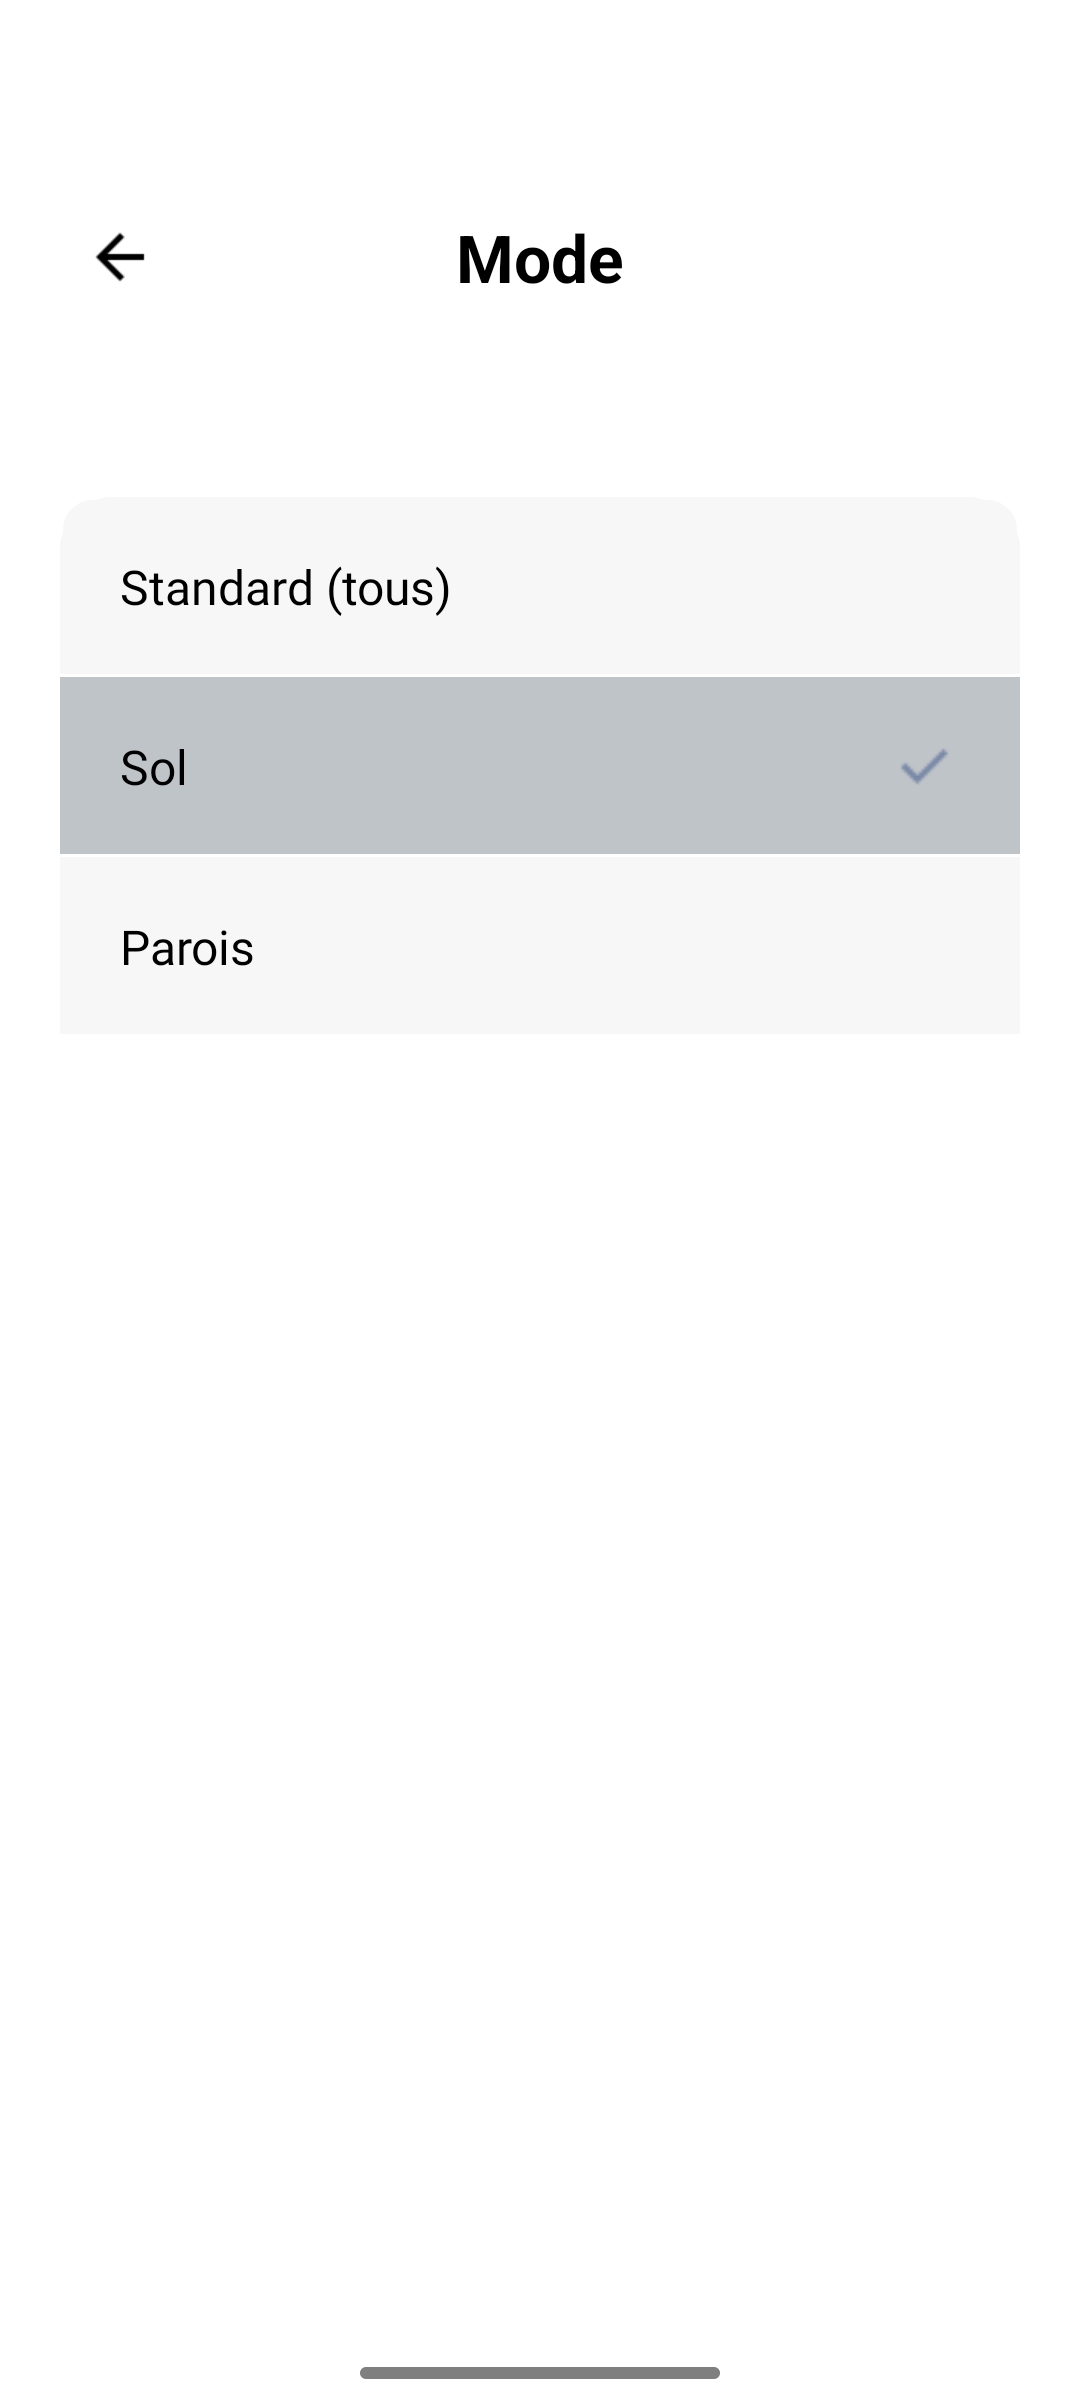Activate the first mode list entry
The height and width of the screenshot is (2400, 1080).
tap(540, 587)
